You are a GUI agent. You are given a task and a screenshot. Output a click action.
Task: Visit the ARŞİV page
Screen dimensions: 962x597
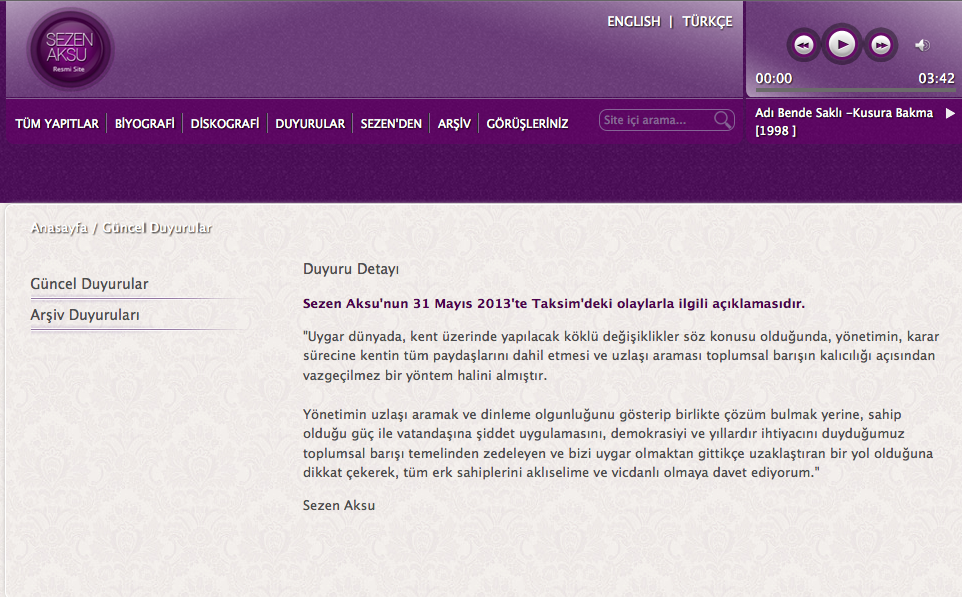coord(453,122)
